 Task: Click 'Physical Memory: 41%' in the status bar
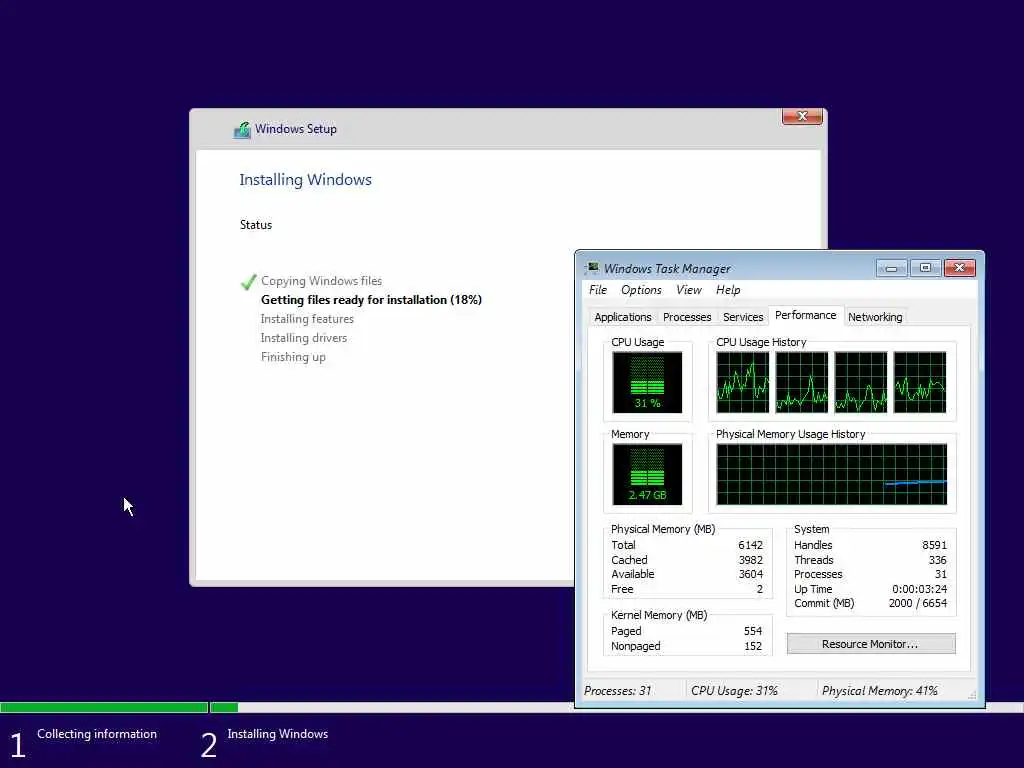880,691
